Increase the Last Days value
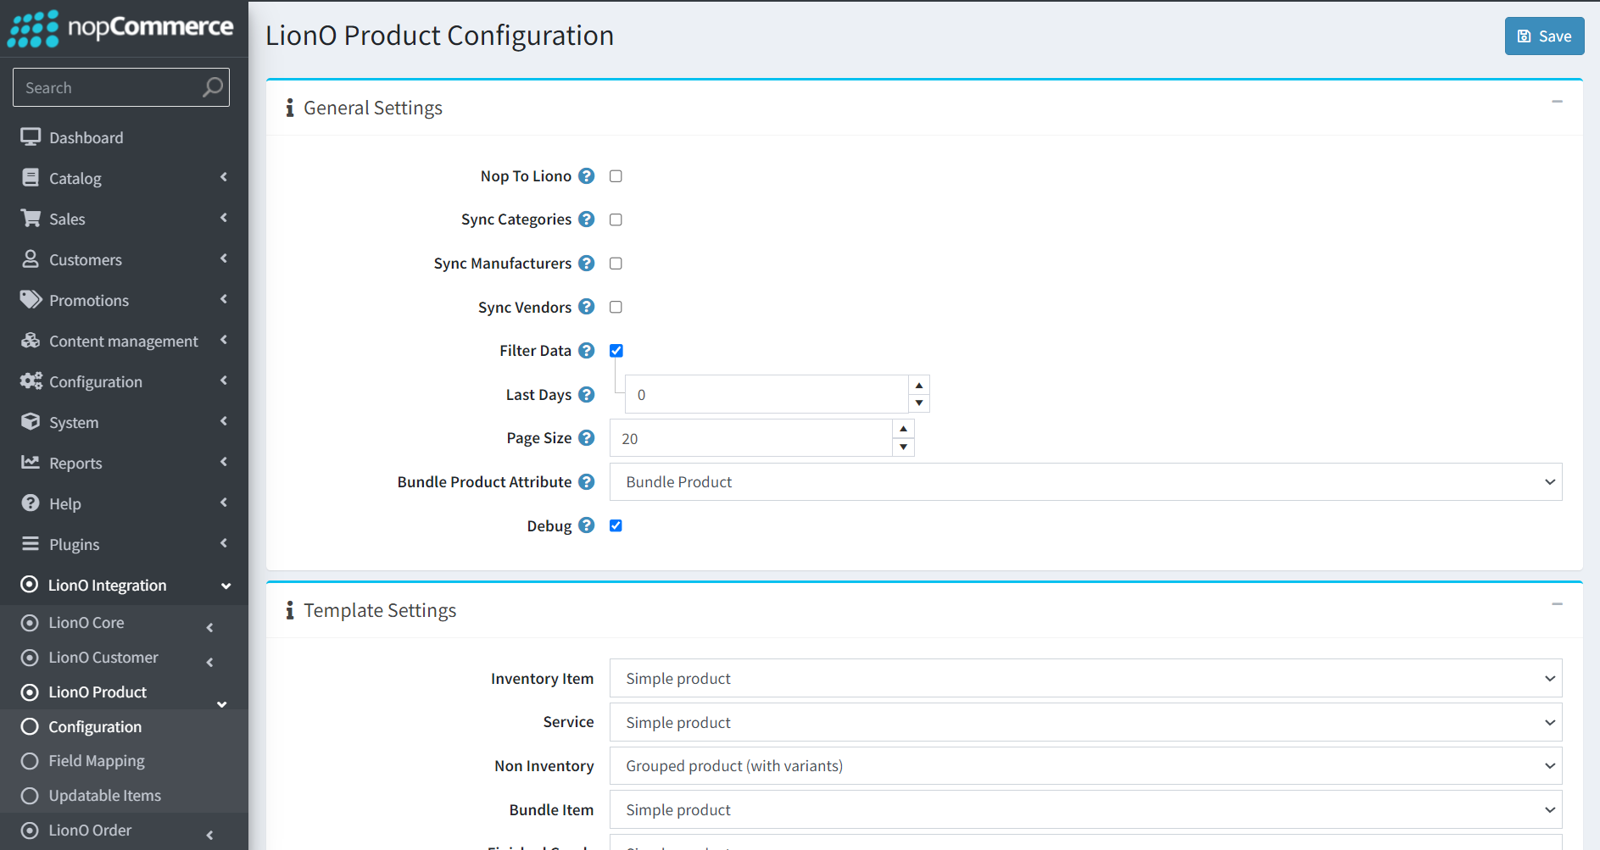Screen dimensions: 1600x850 coord(919,385)
